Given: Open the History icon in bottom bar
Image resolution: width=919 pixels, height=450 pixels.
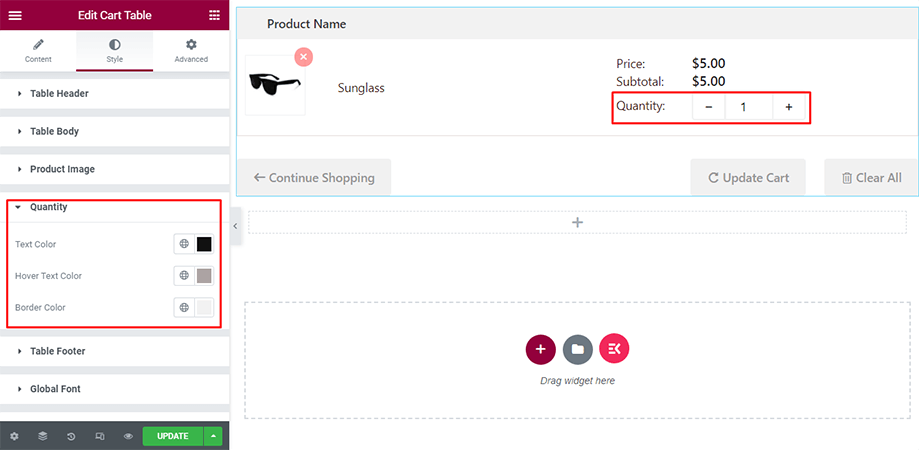Looking at the screenshot, I should (x=71, y=436).
